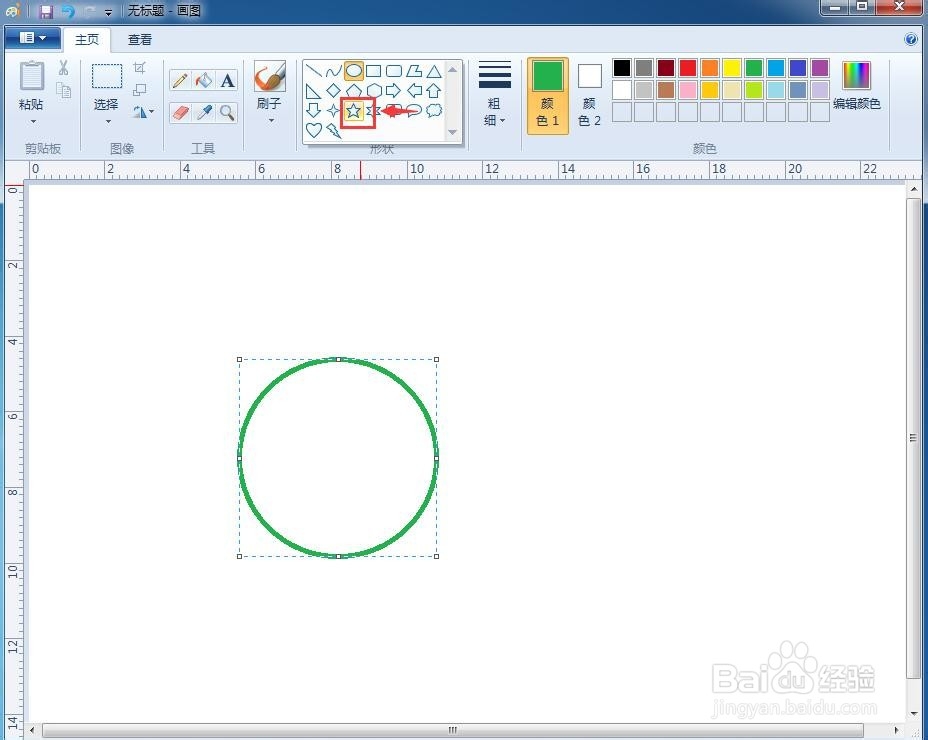Open the Paste (粘贴) dropdown arrow
Screen dimensions: 928x740
pyautogui.click(x=33, y=121)
